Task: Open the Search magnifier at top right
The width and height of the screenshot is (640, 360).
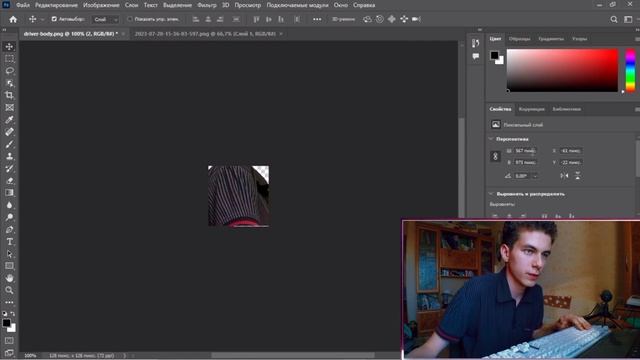Action: pos(613,19)
